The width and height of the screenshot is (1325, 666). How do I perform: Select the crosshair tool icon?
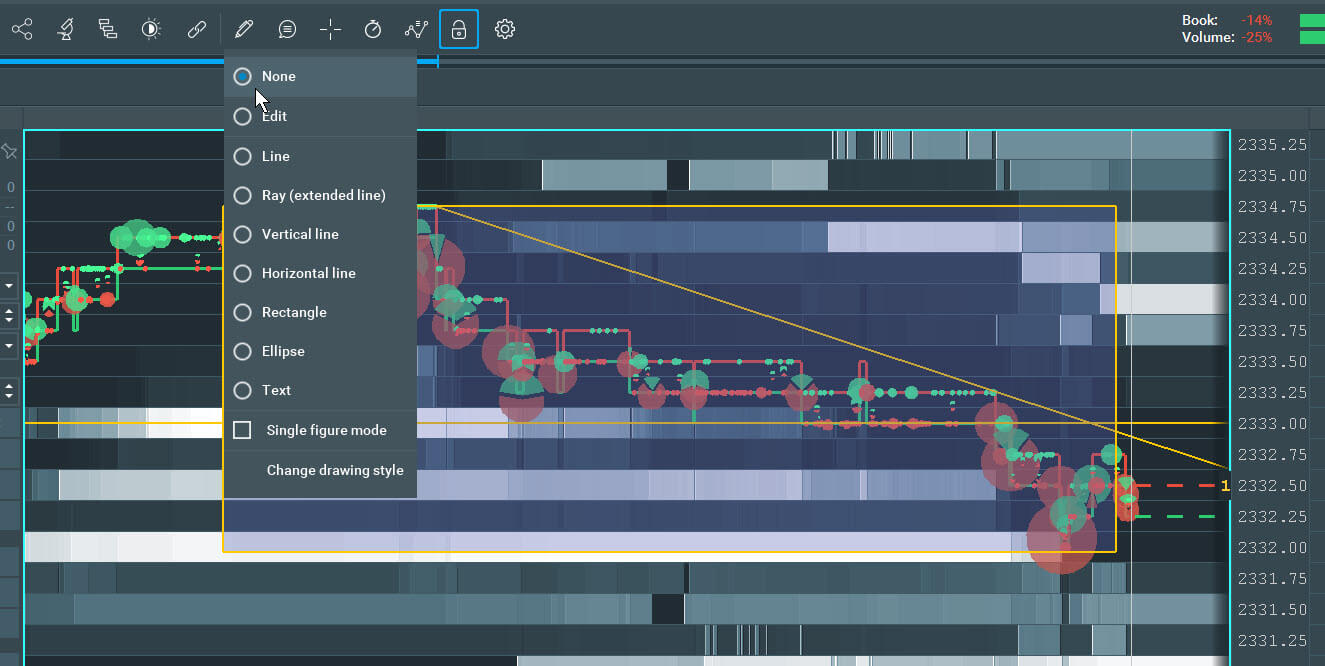(330, 29)
